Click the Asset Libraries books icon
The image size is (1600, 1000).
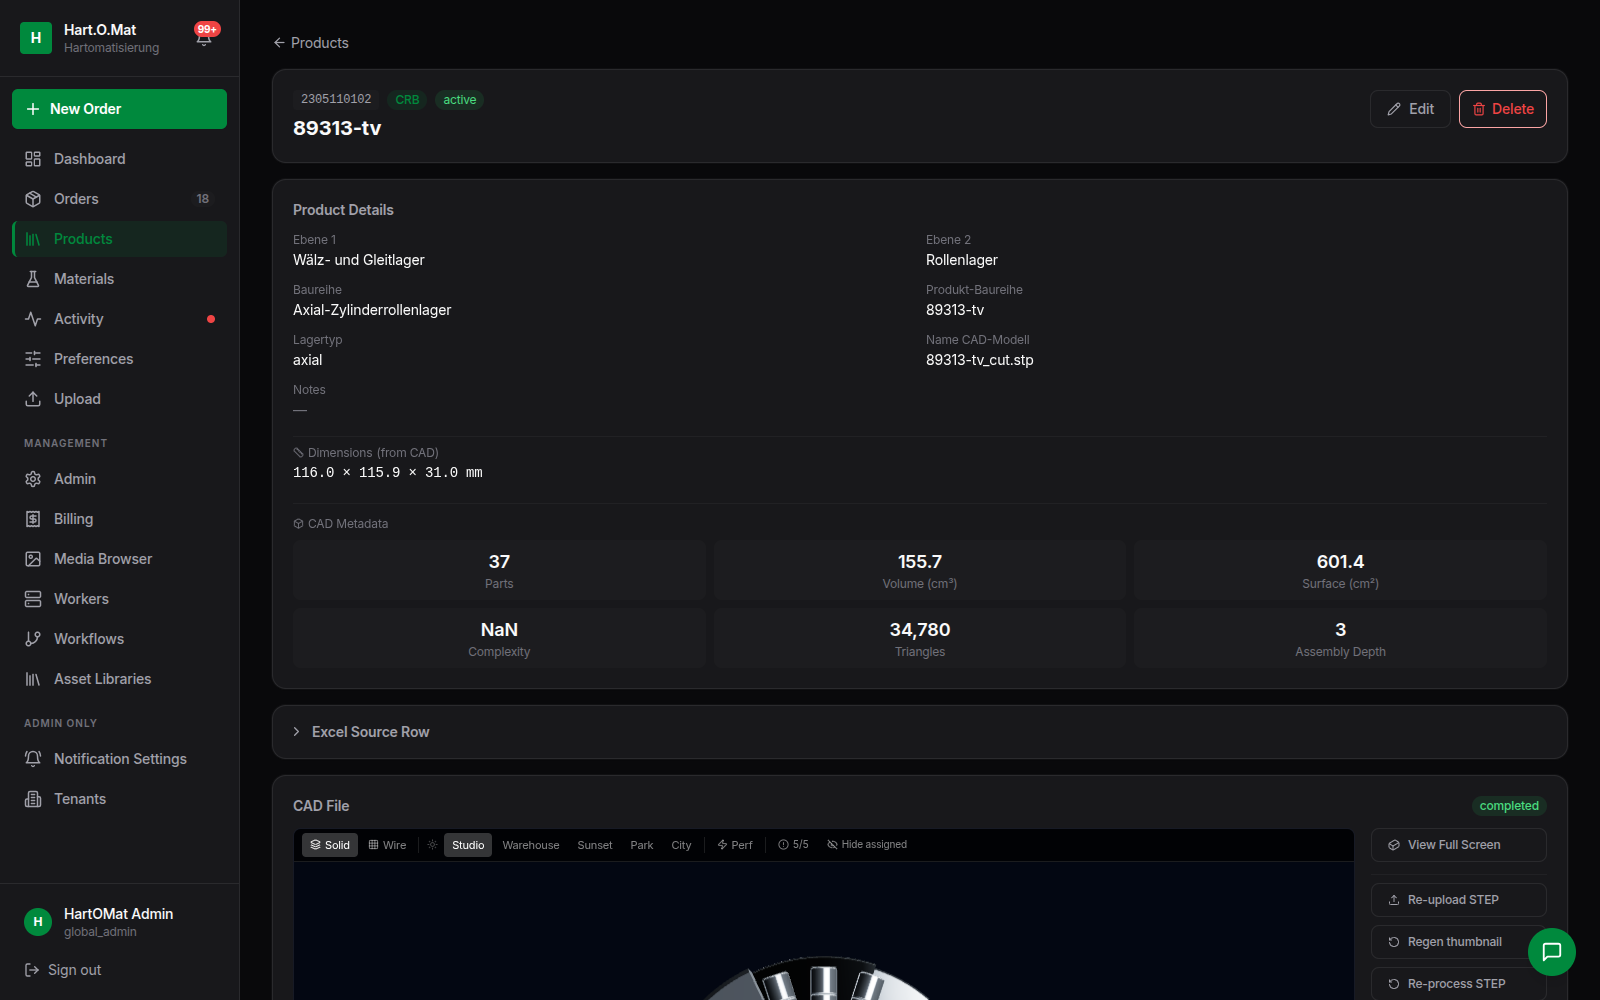point(33,679)
